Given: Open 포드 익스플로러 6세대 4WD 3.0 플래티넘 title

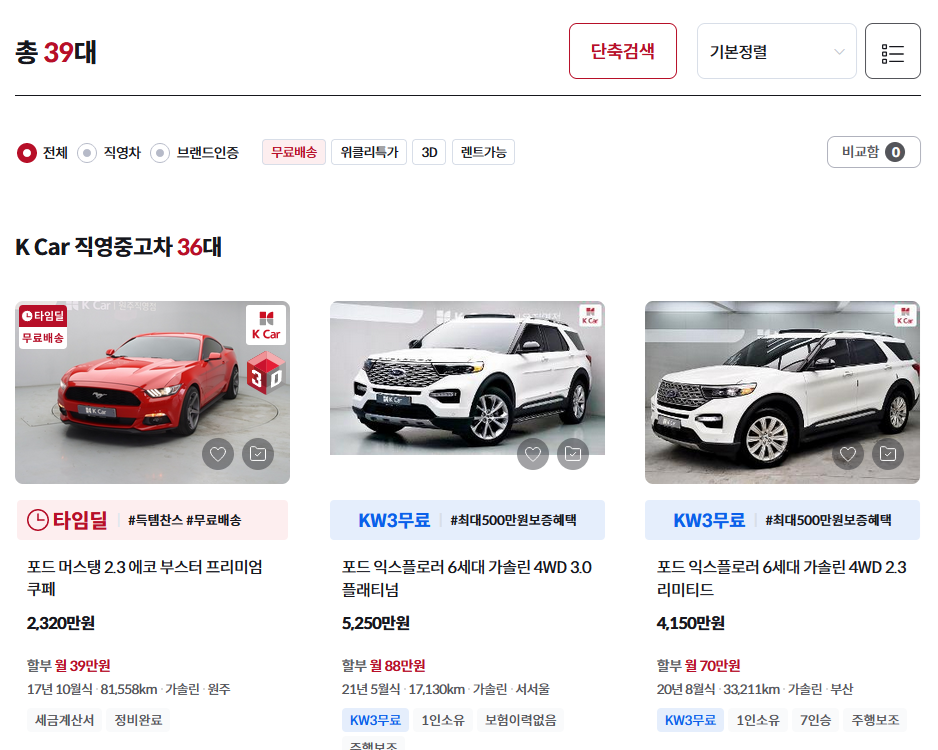Looking at the screenshot, I should coord(467,578).
